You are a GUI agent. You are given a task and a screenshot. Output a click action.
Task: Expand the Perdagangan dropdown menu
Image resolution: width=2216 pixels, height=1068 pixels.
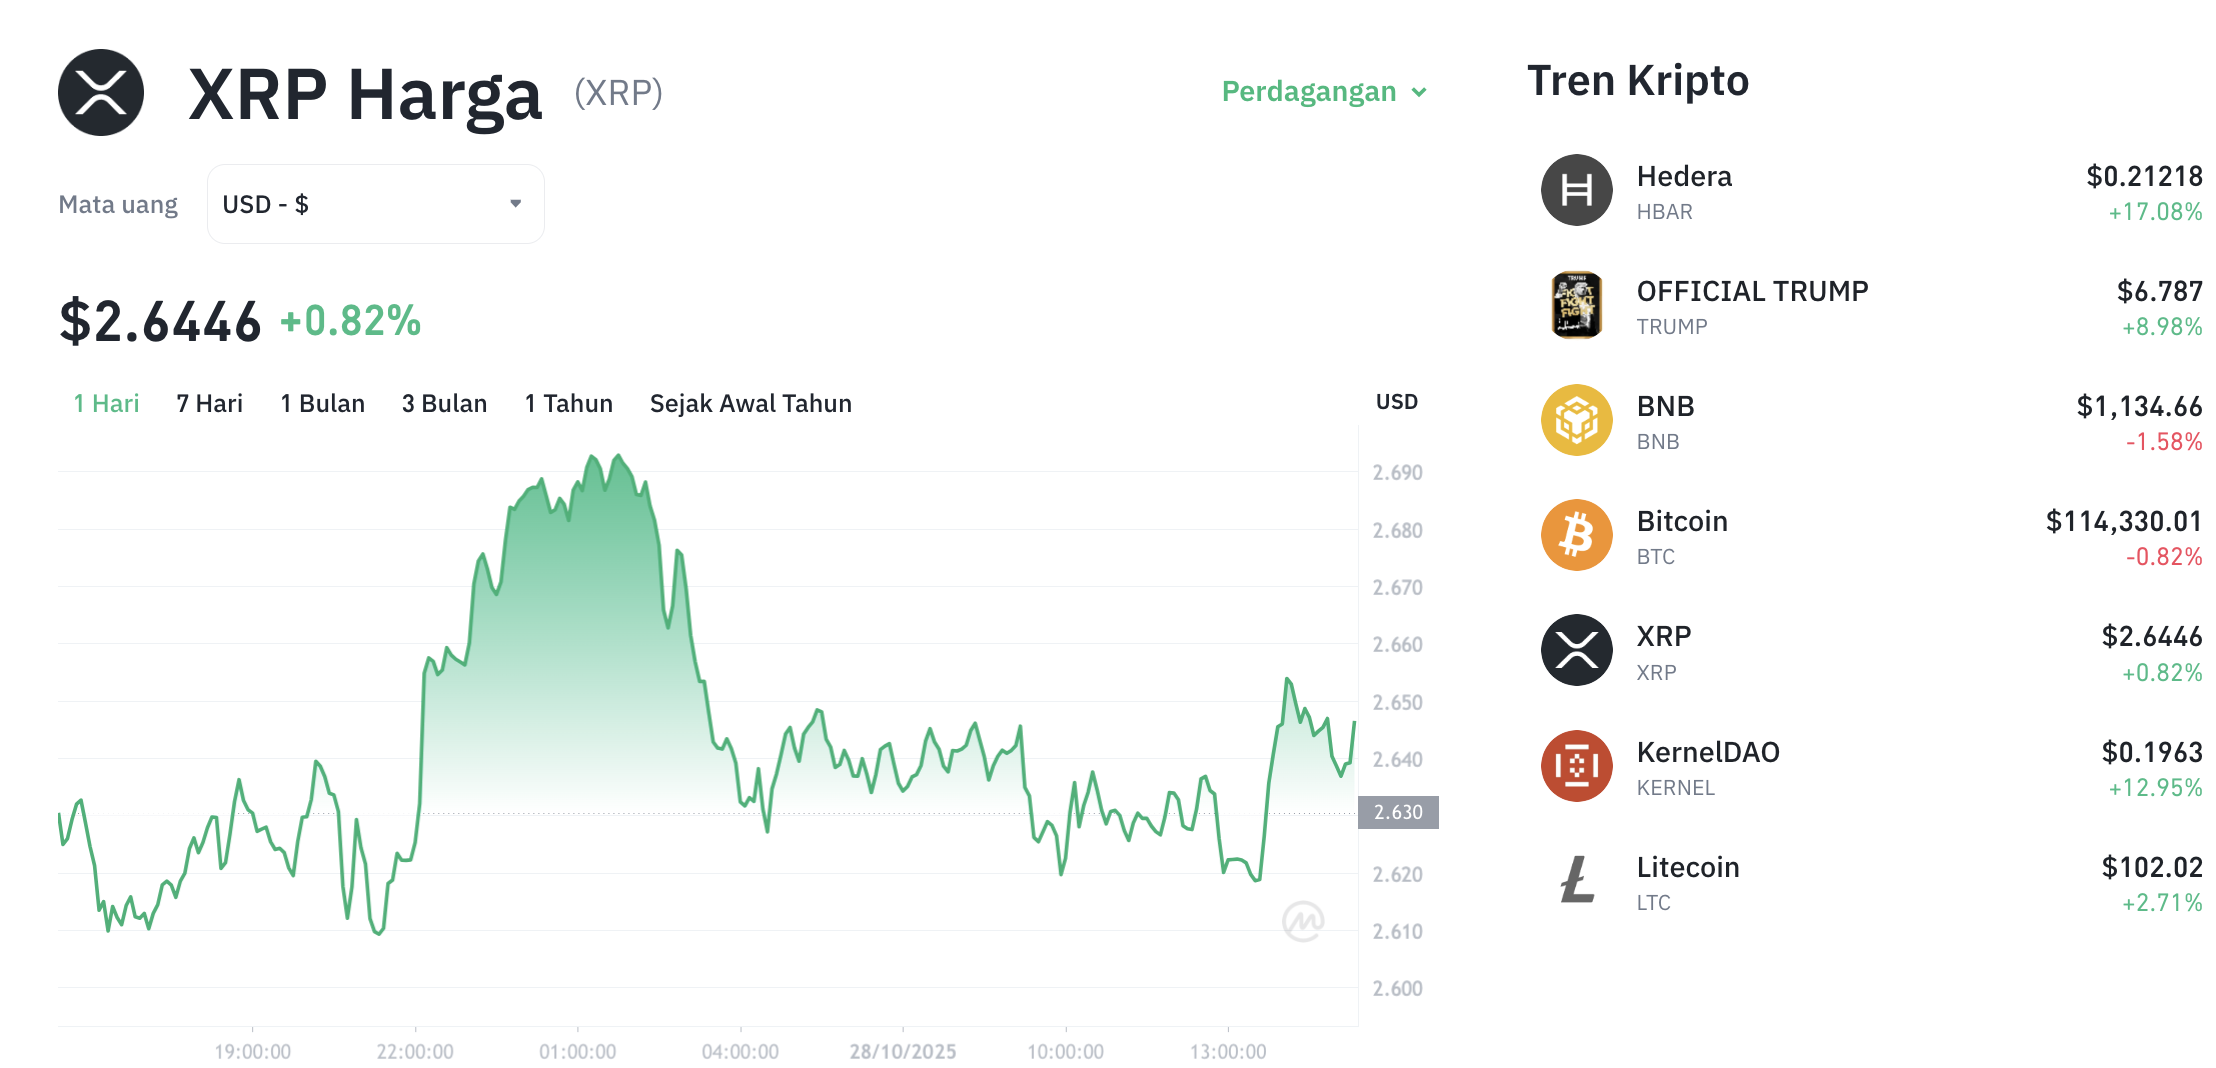[x=1309, y=92]
